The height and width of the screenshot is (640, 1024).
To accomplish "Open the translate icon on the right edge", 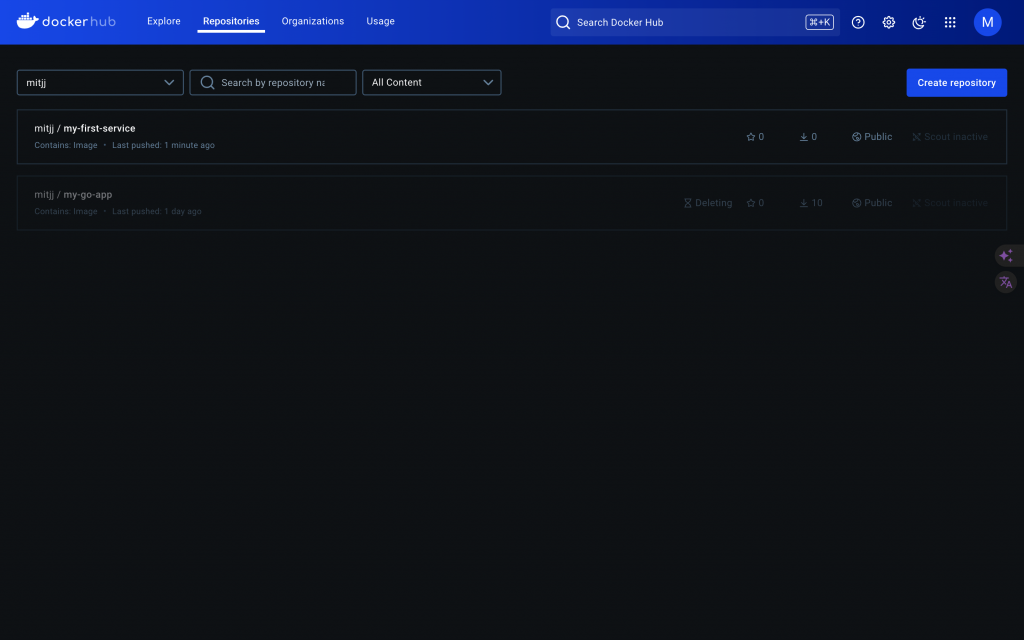I will [1006, 282].
